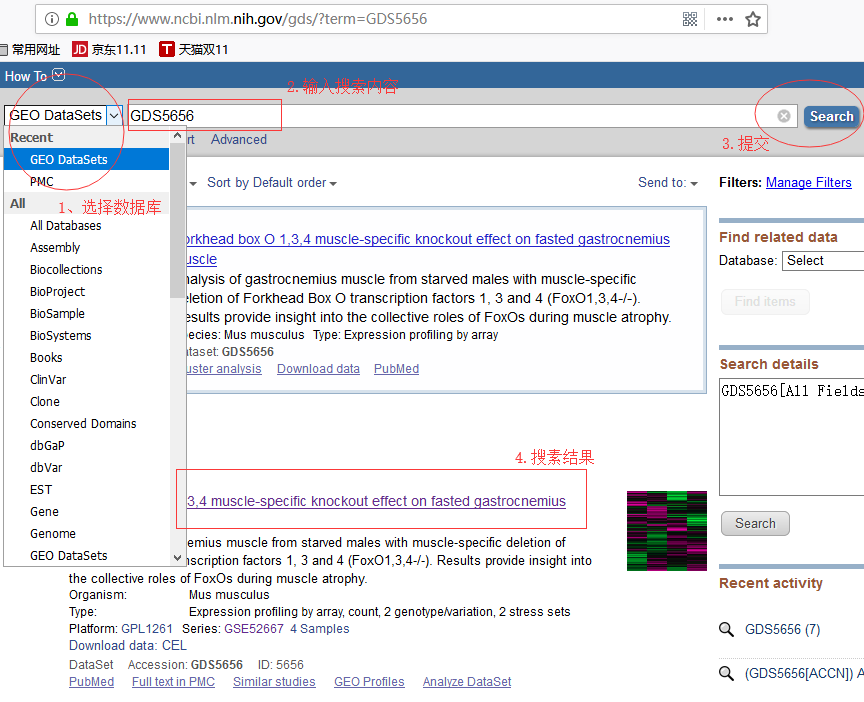864x702 pixels.
Task: Click the Find items button
Action: pos(765,301)
